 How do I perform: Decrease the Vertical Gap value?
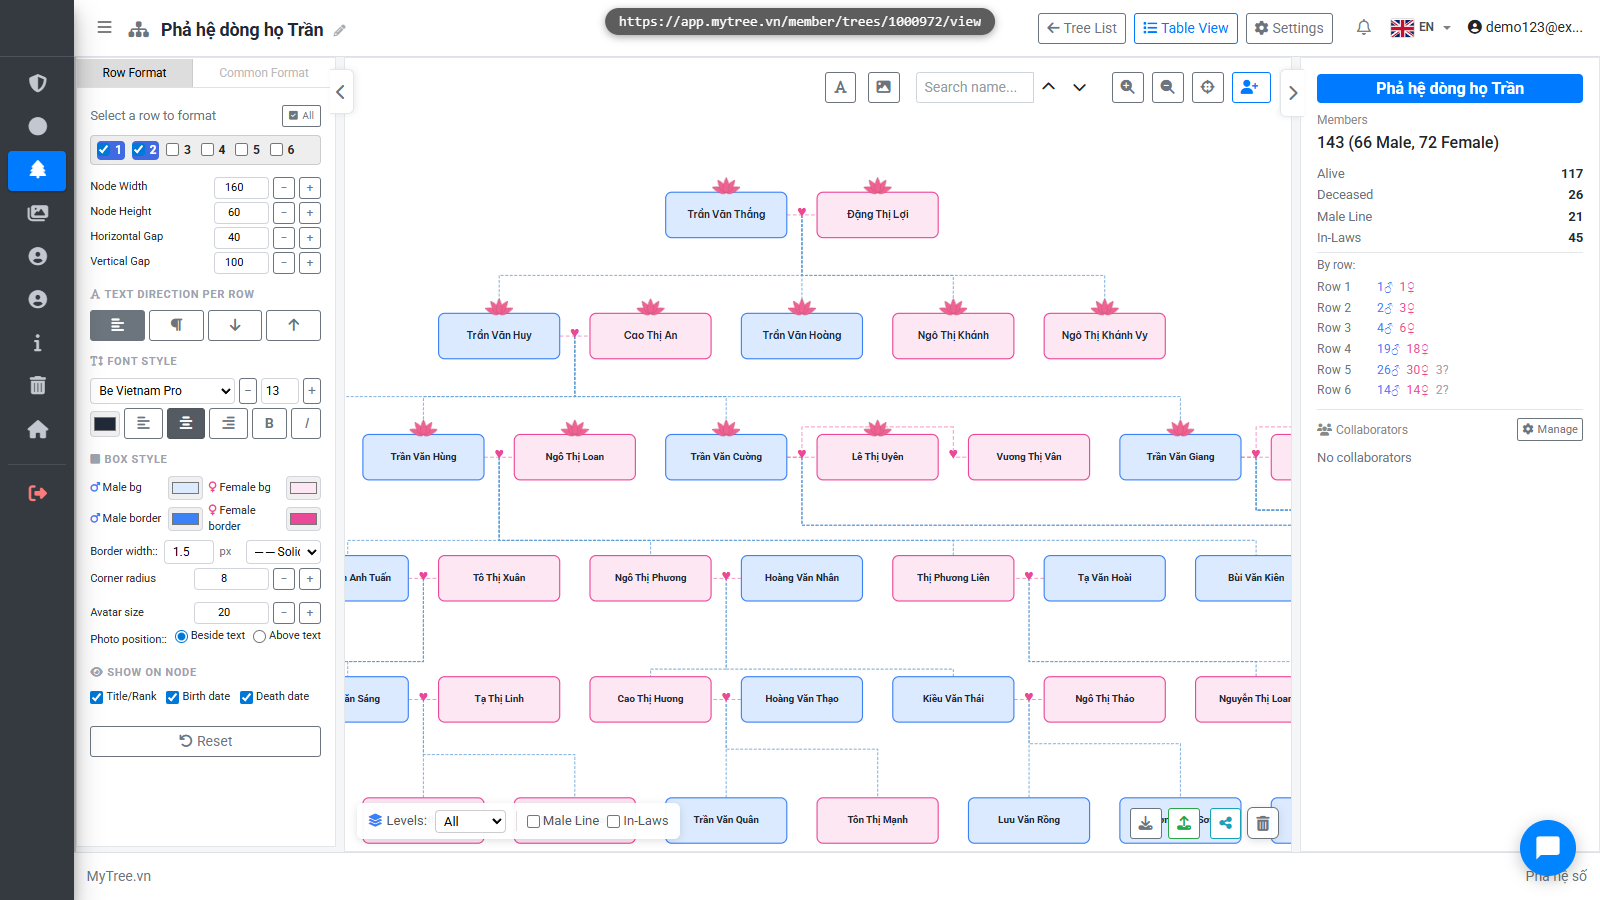284,263
